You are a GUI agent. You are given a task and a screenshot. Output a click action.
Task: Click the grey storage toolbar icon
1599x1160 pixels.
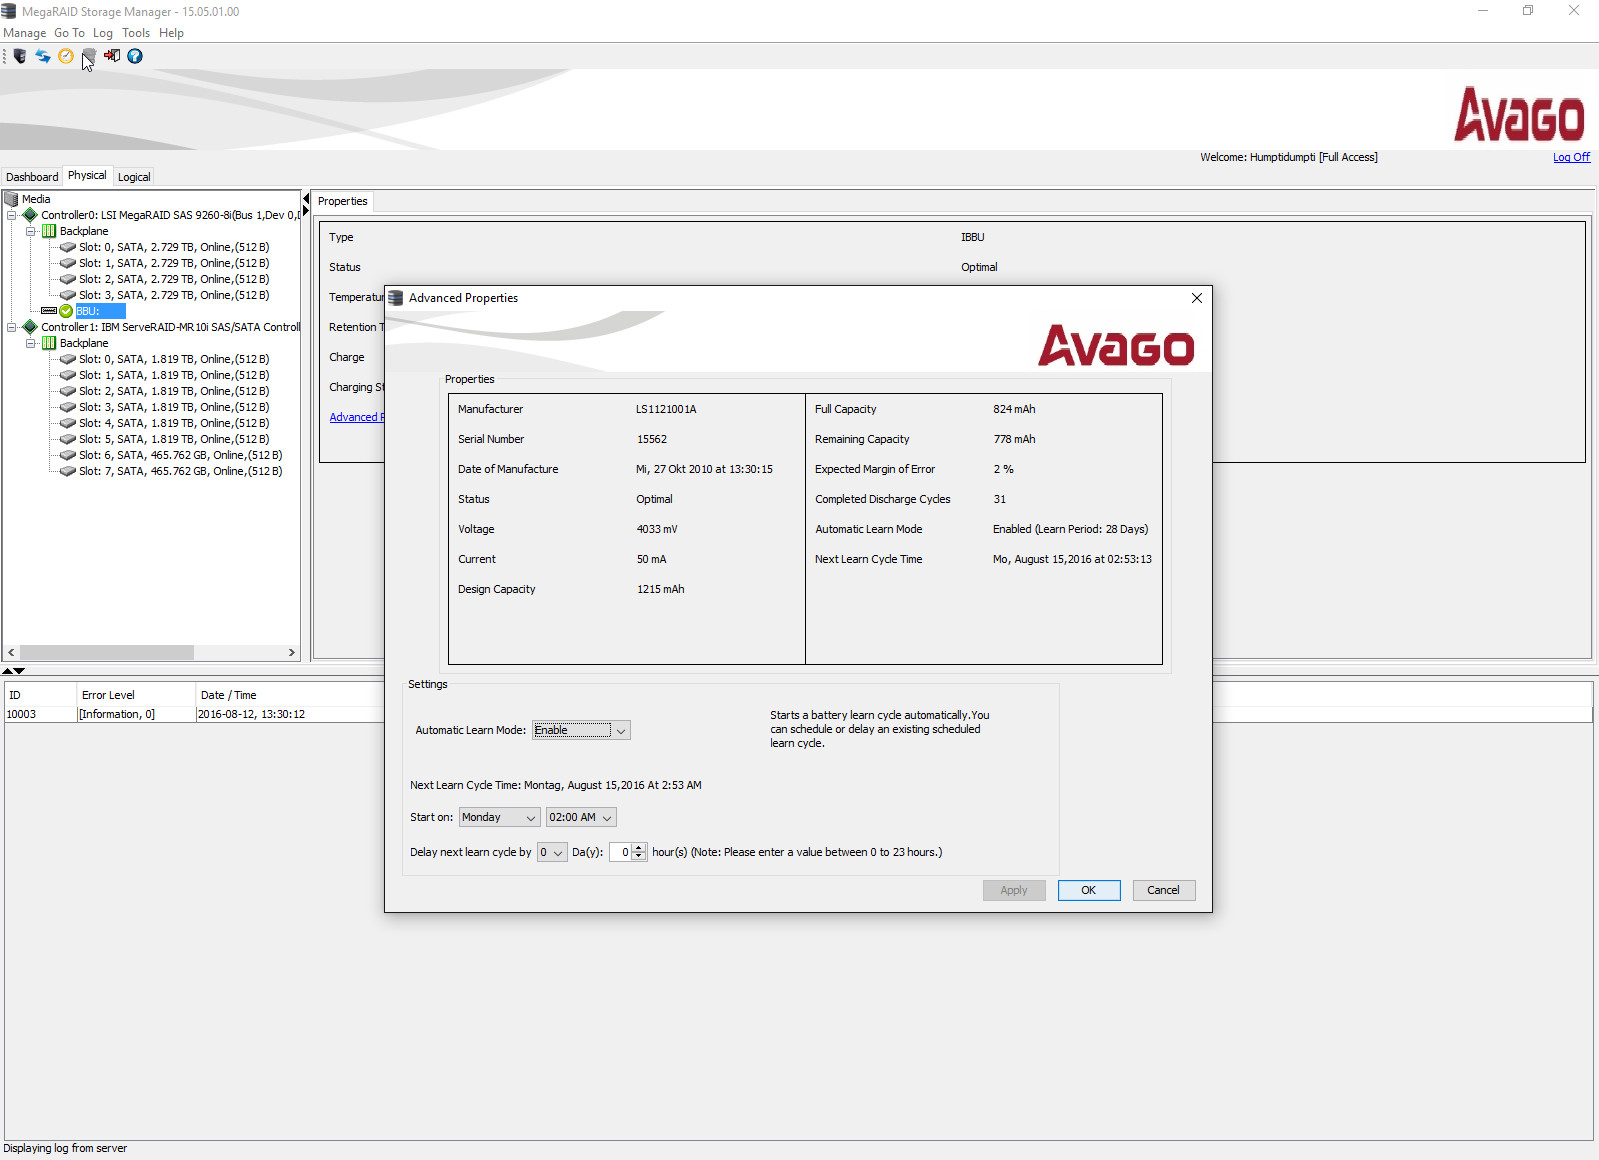[x=89, y=56]
